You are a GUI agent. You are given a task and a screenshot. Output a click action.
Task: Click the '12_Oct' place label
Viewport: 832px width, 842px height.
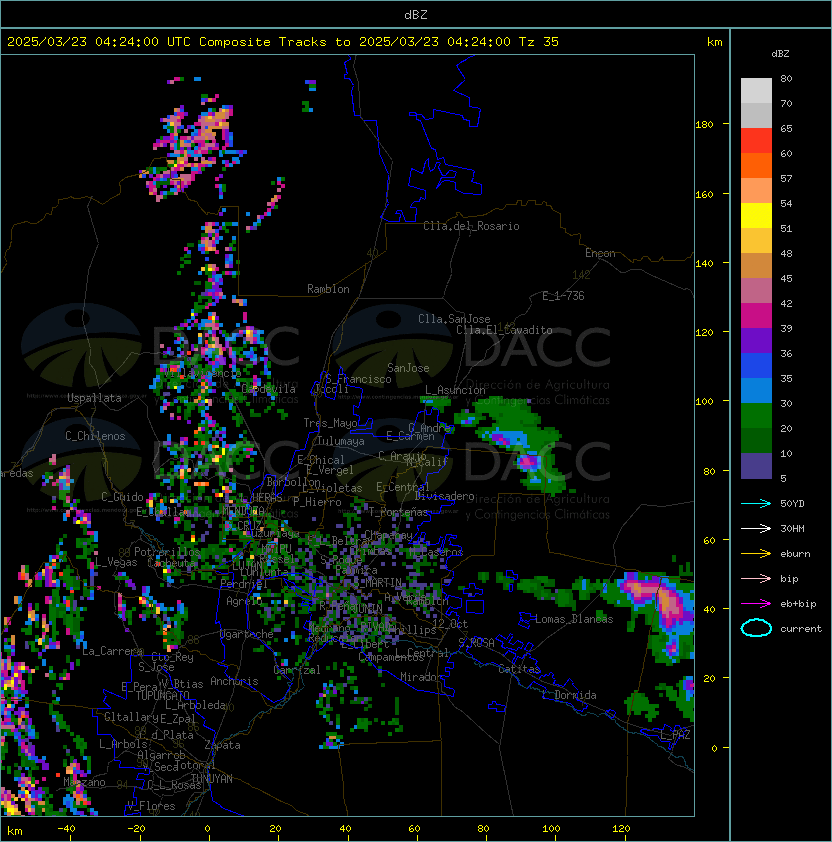point(450,624)
